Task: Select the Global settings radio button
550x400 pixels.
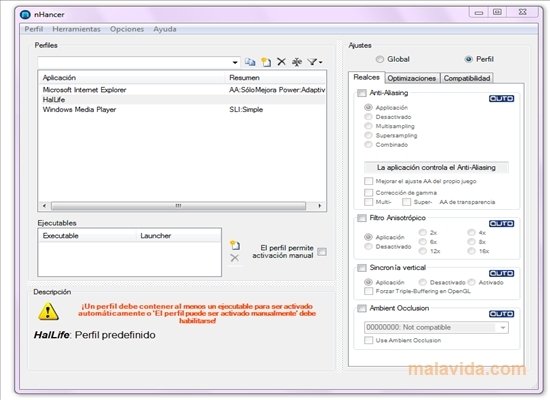Action: click(380, 59)
